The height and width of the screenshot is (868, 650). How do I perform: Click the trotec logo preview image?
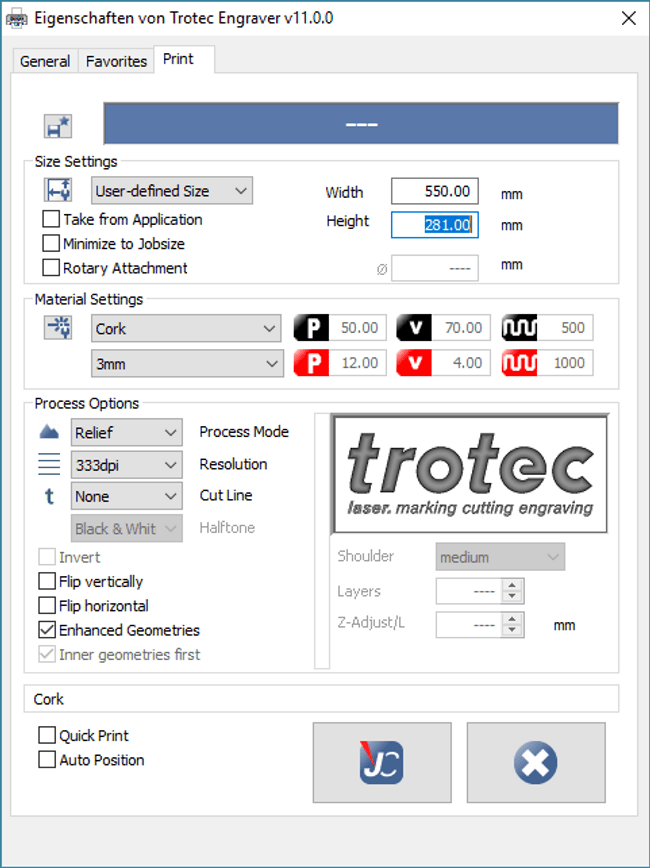tap(470, 474)
